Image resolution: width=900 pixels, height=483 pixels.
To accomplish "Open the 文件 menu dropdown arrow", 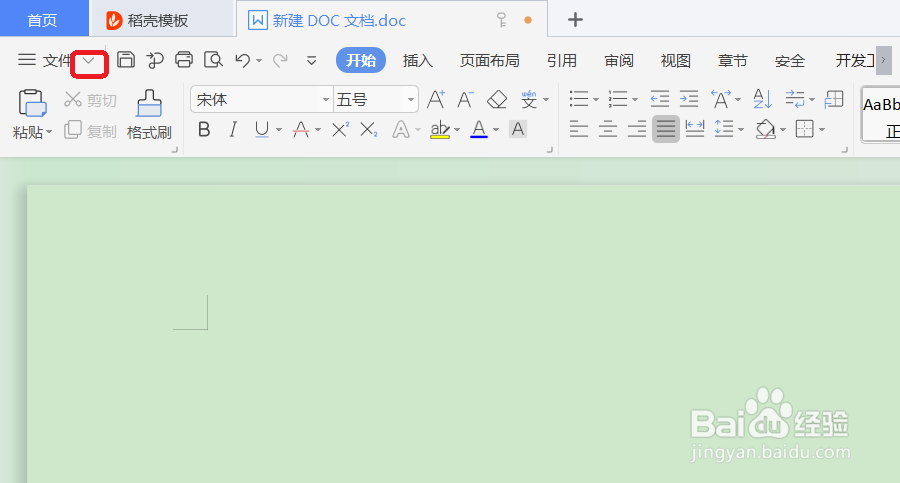I will [89, 61].
